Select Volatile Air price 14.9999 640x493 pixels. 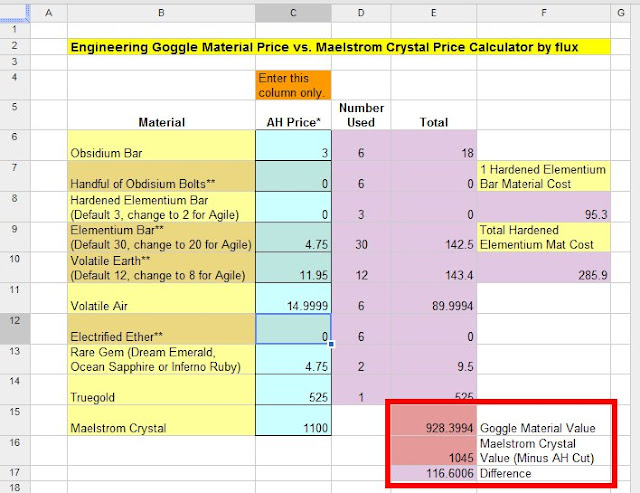[x=293, y=298]
